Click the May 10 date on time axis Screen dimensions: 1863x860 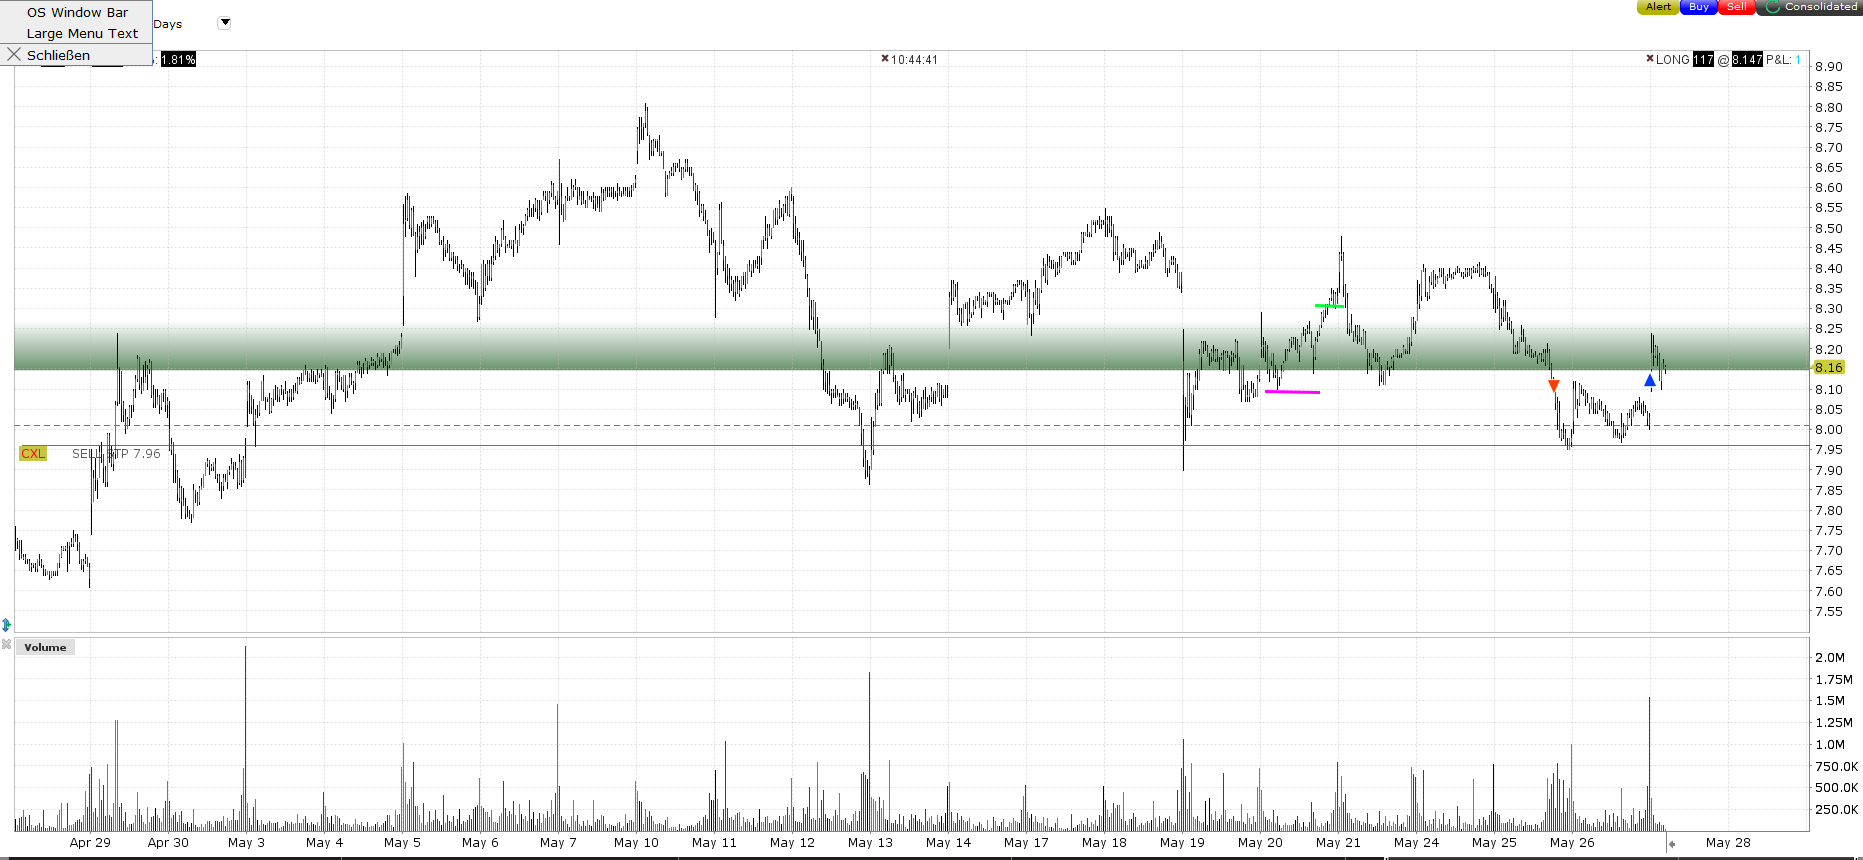pos(636,843)
